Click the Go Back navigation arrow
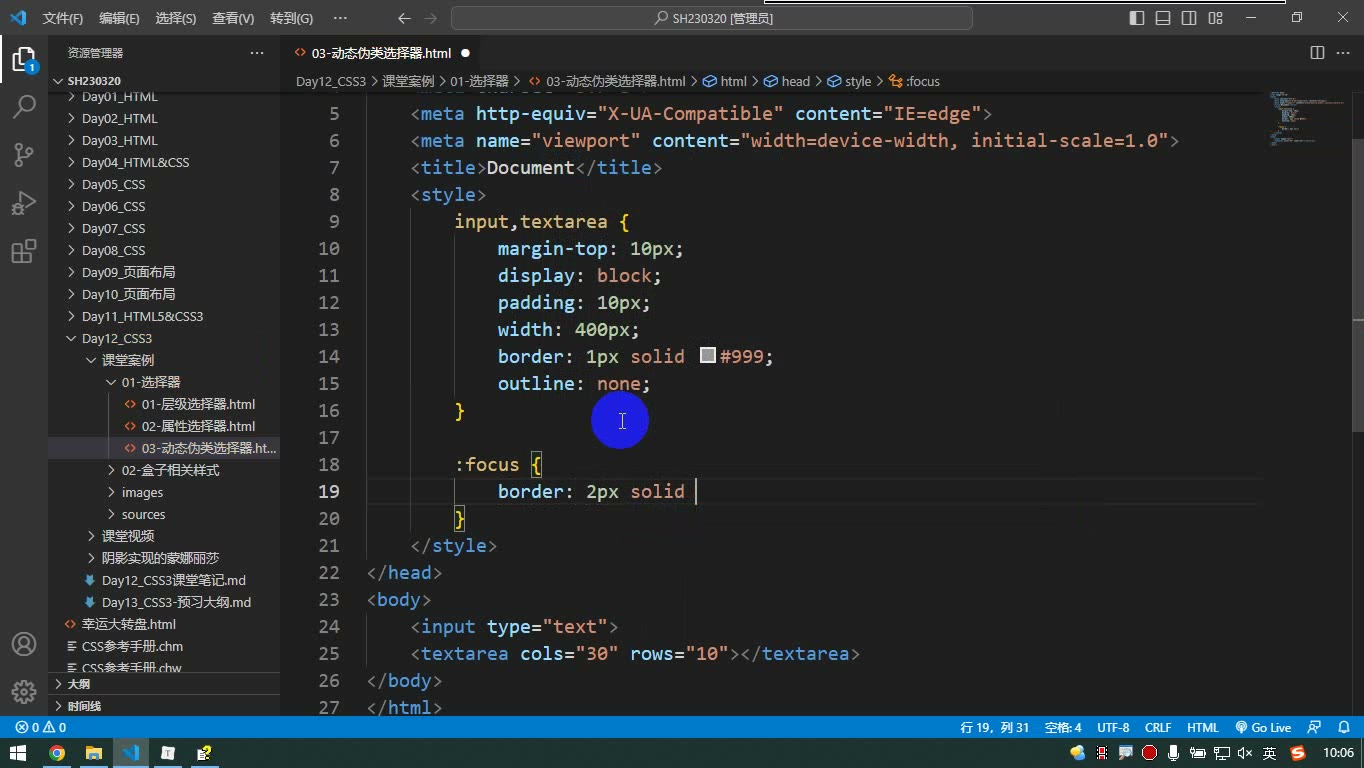 point(403,18)
